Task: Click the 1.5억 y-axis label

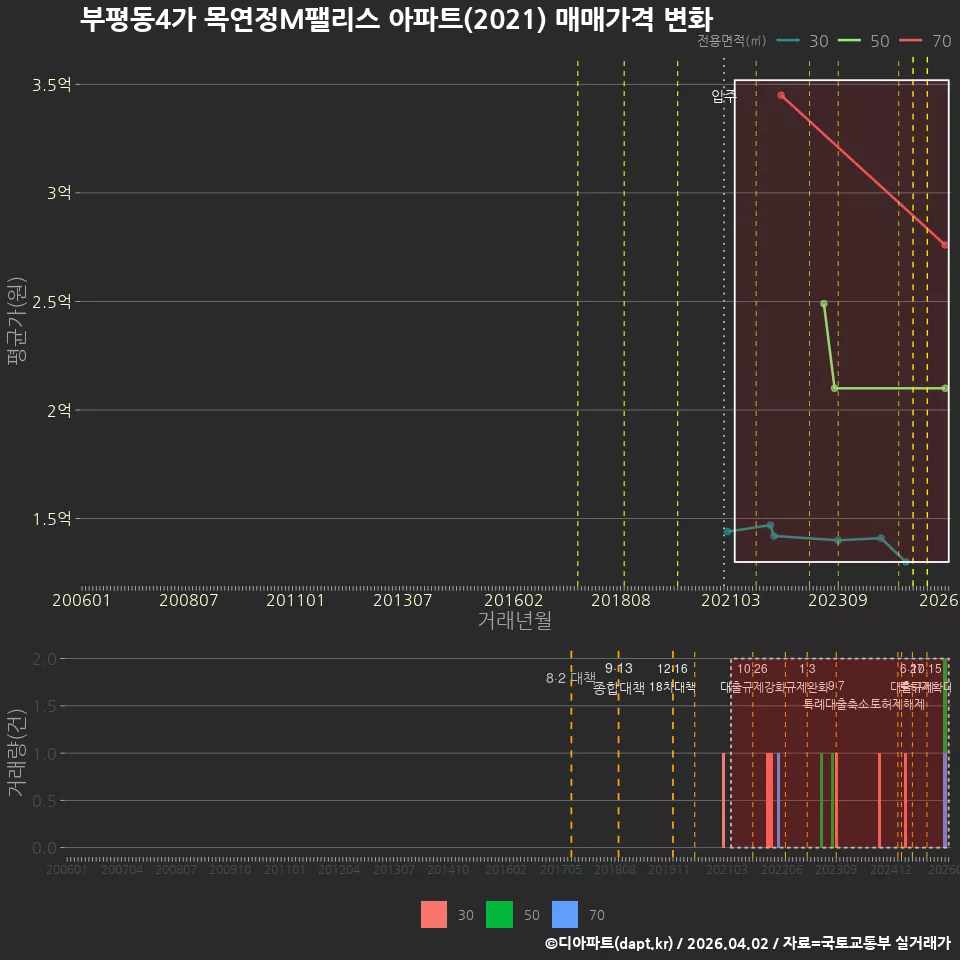Action: pyautogui.click(x=52, y=519)
